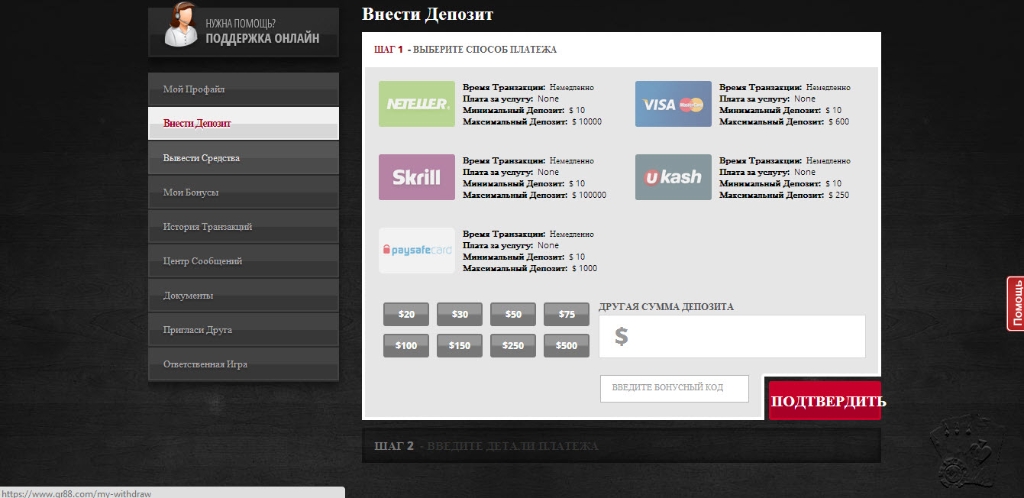
Task: Focus the ВВЕДИТЕ БОНУСНЫЙ КОД field
Action: tap(674, 388)
